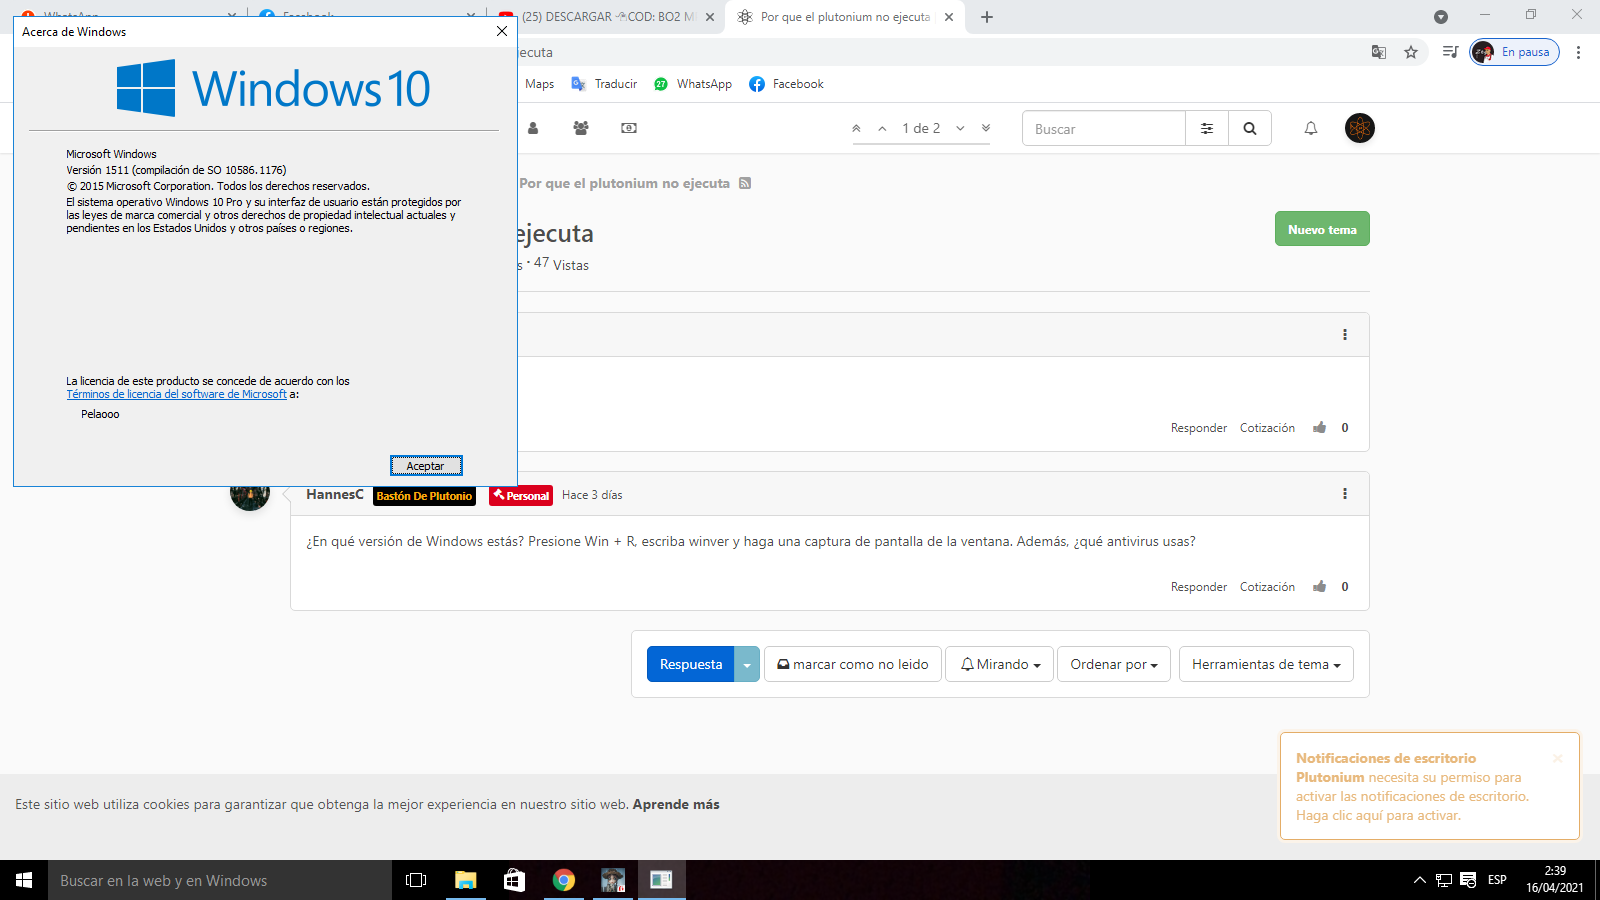Click Responder on the first post
The image size is (1600, 900).
(1199, 428)
